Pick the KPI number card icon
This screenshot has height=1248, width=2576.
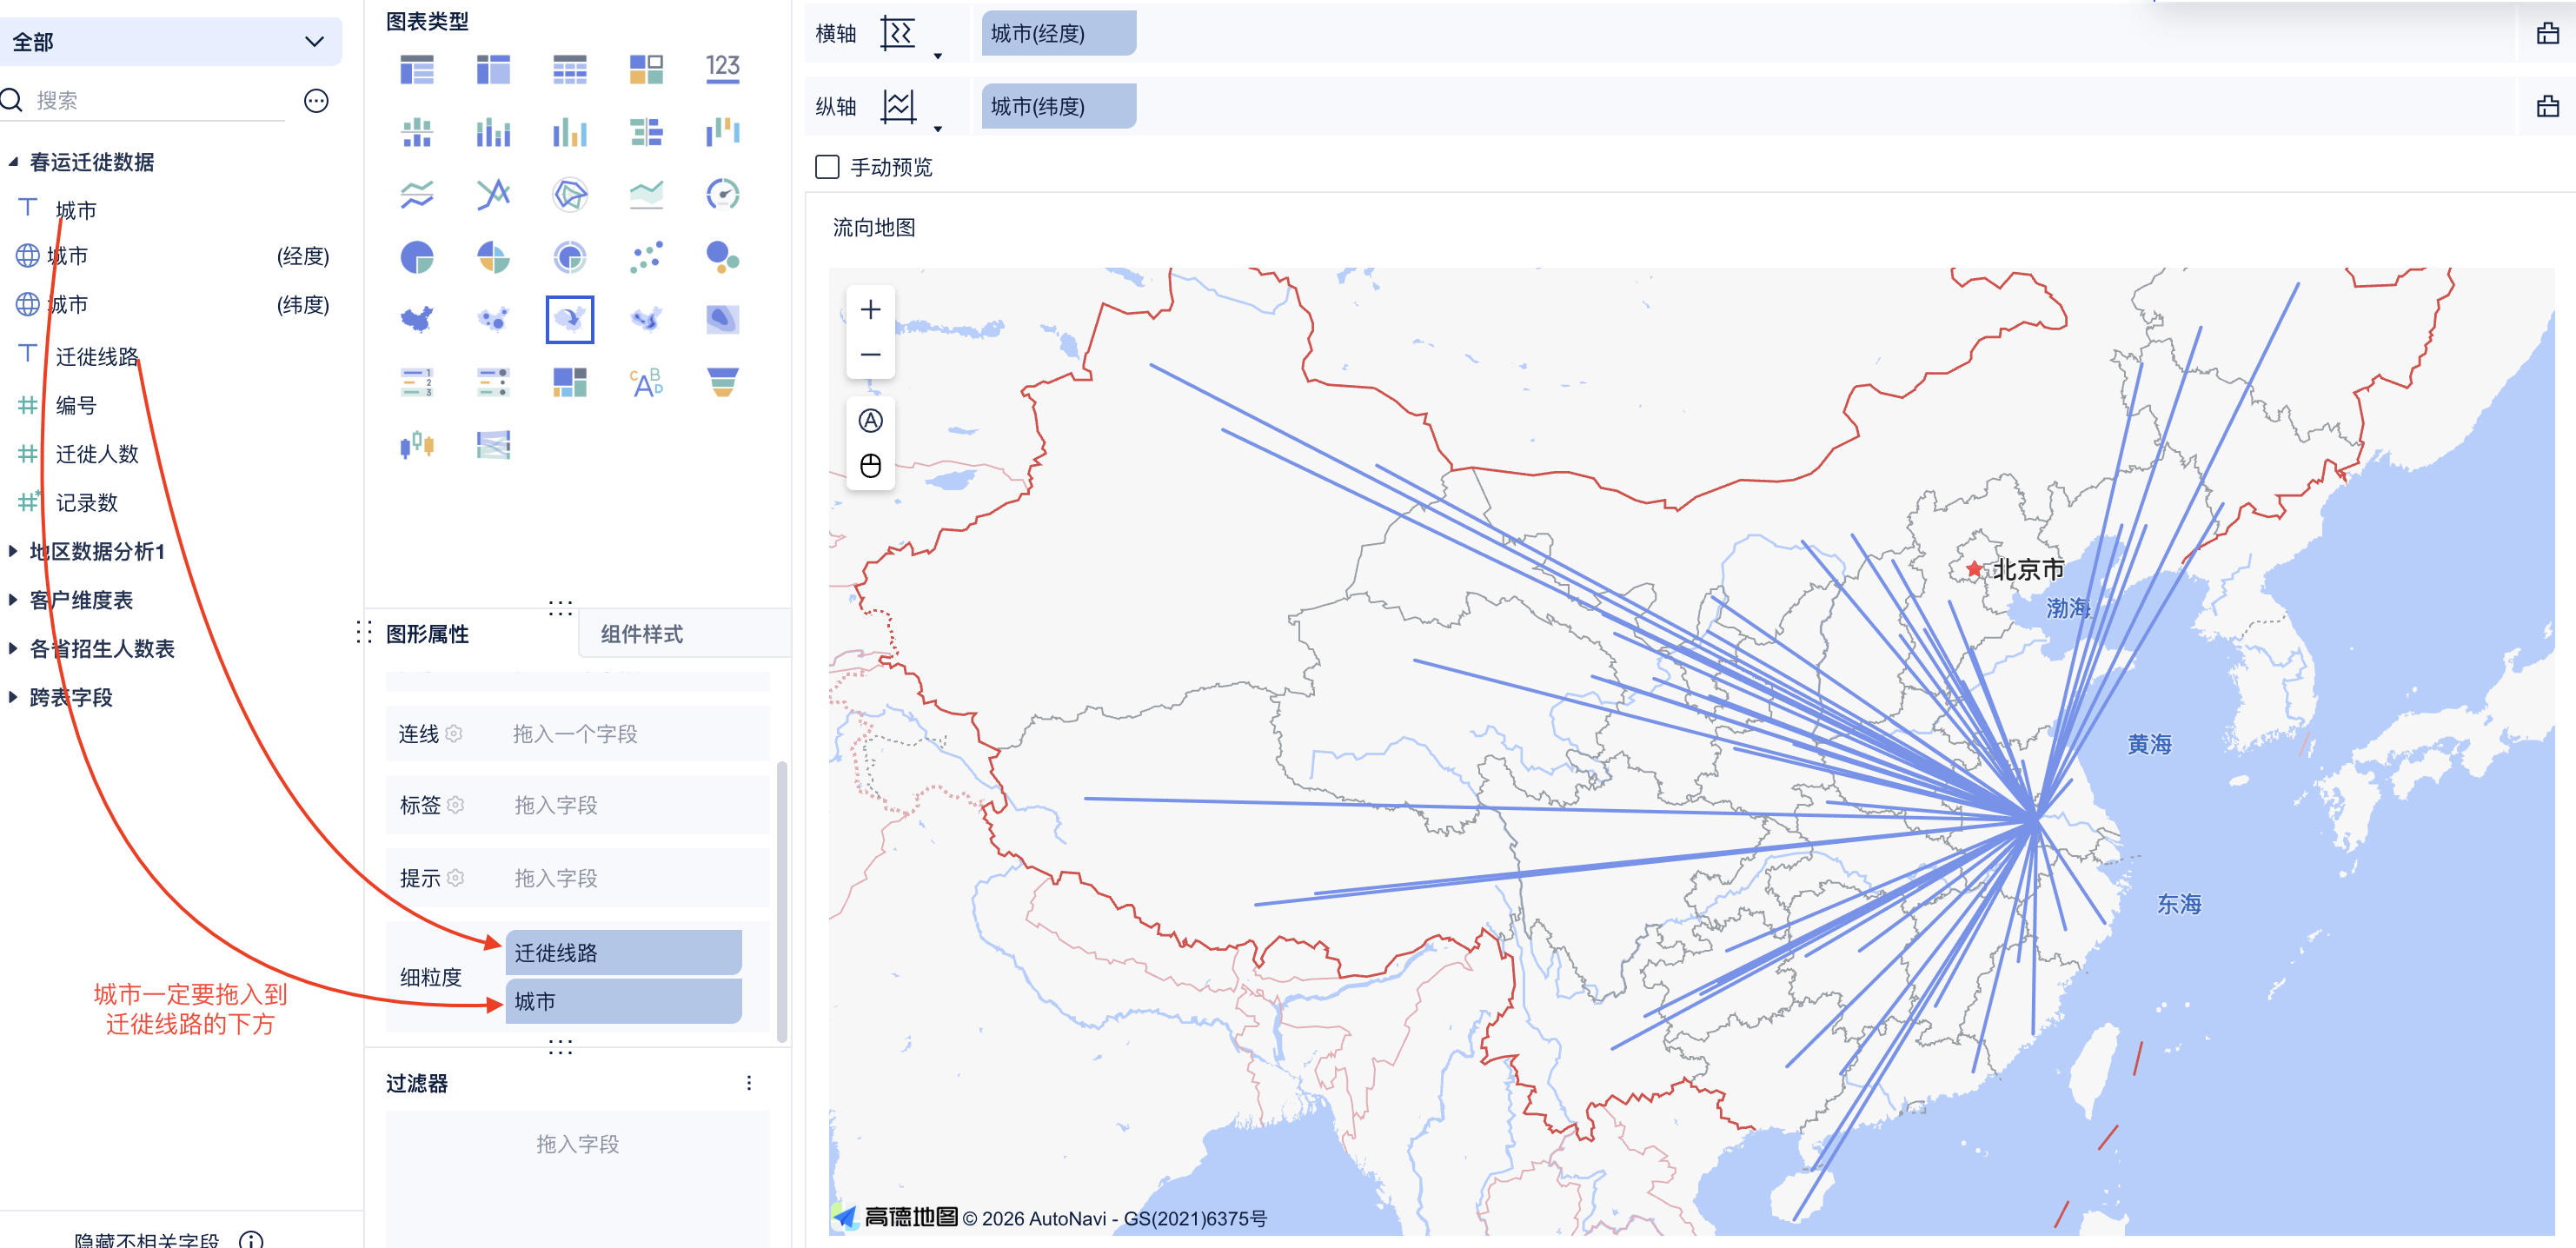(722, 68)
